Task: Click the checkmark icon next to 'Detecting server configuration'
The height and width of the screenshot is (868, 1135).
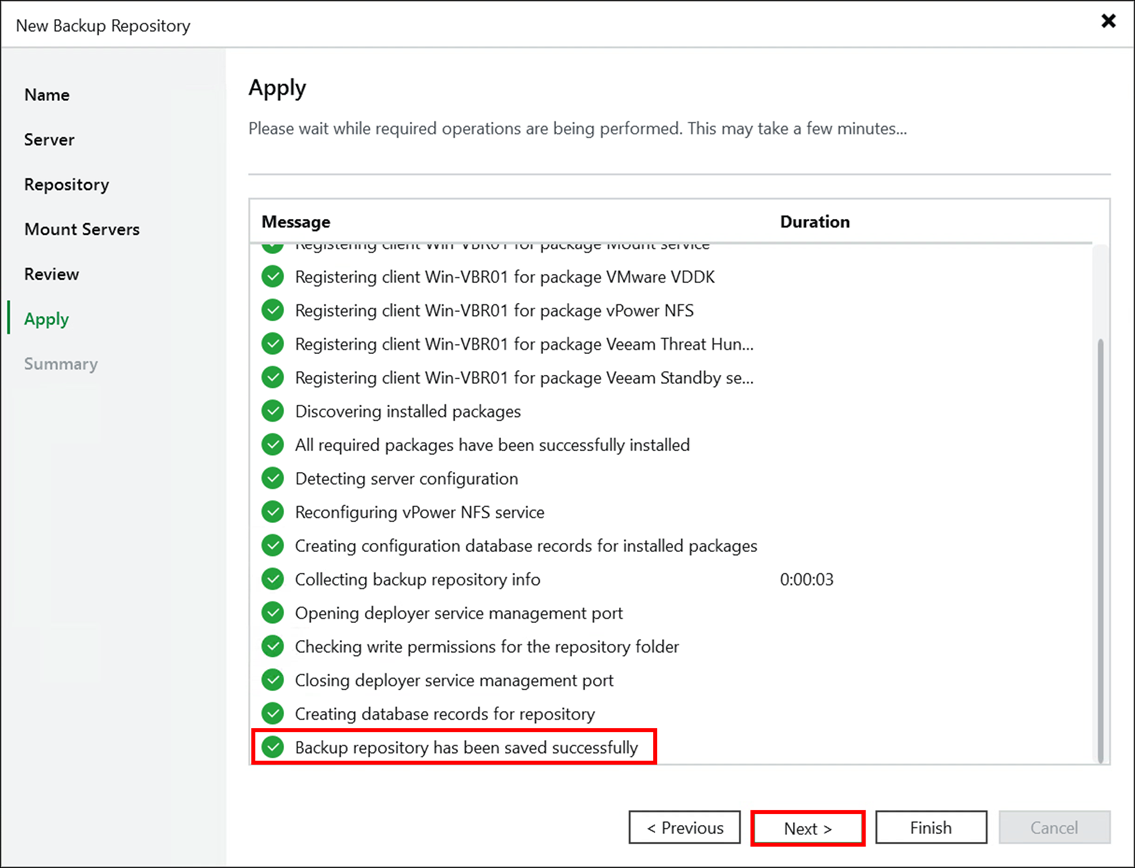Action: (x=272, y=478)
